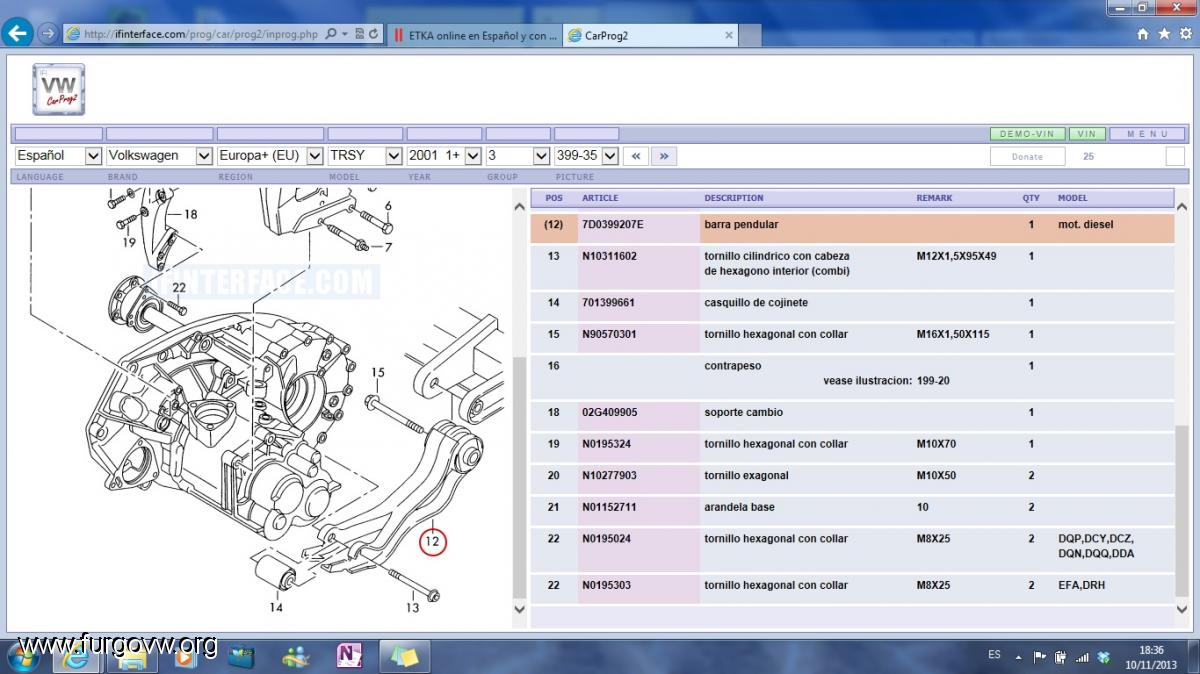This screenshot has height=674, width=1200.
Task: Click article number N90570301
Action: (609, 334)
